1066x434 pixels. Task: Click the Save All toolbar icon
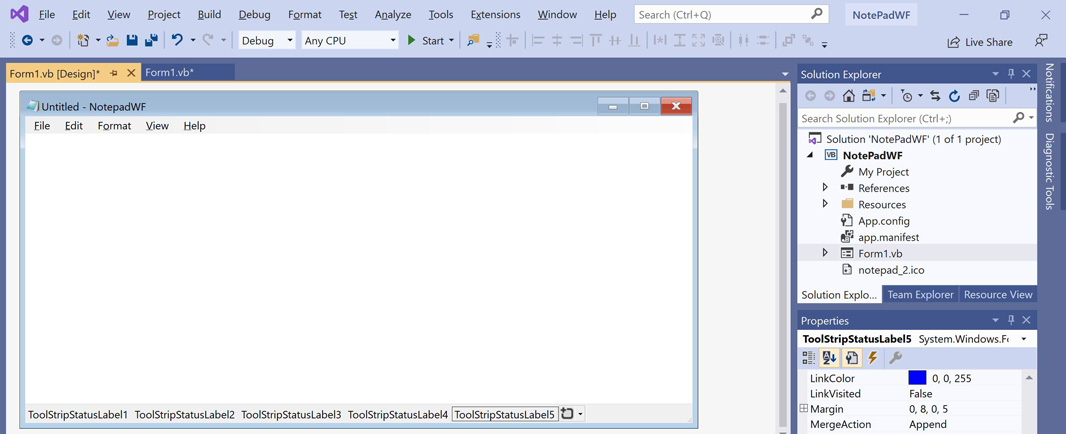151,41
